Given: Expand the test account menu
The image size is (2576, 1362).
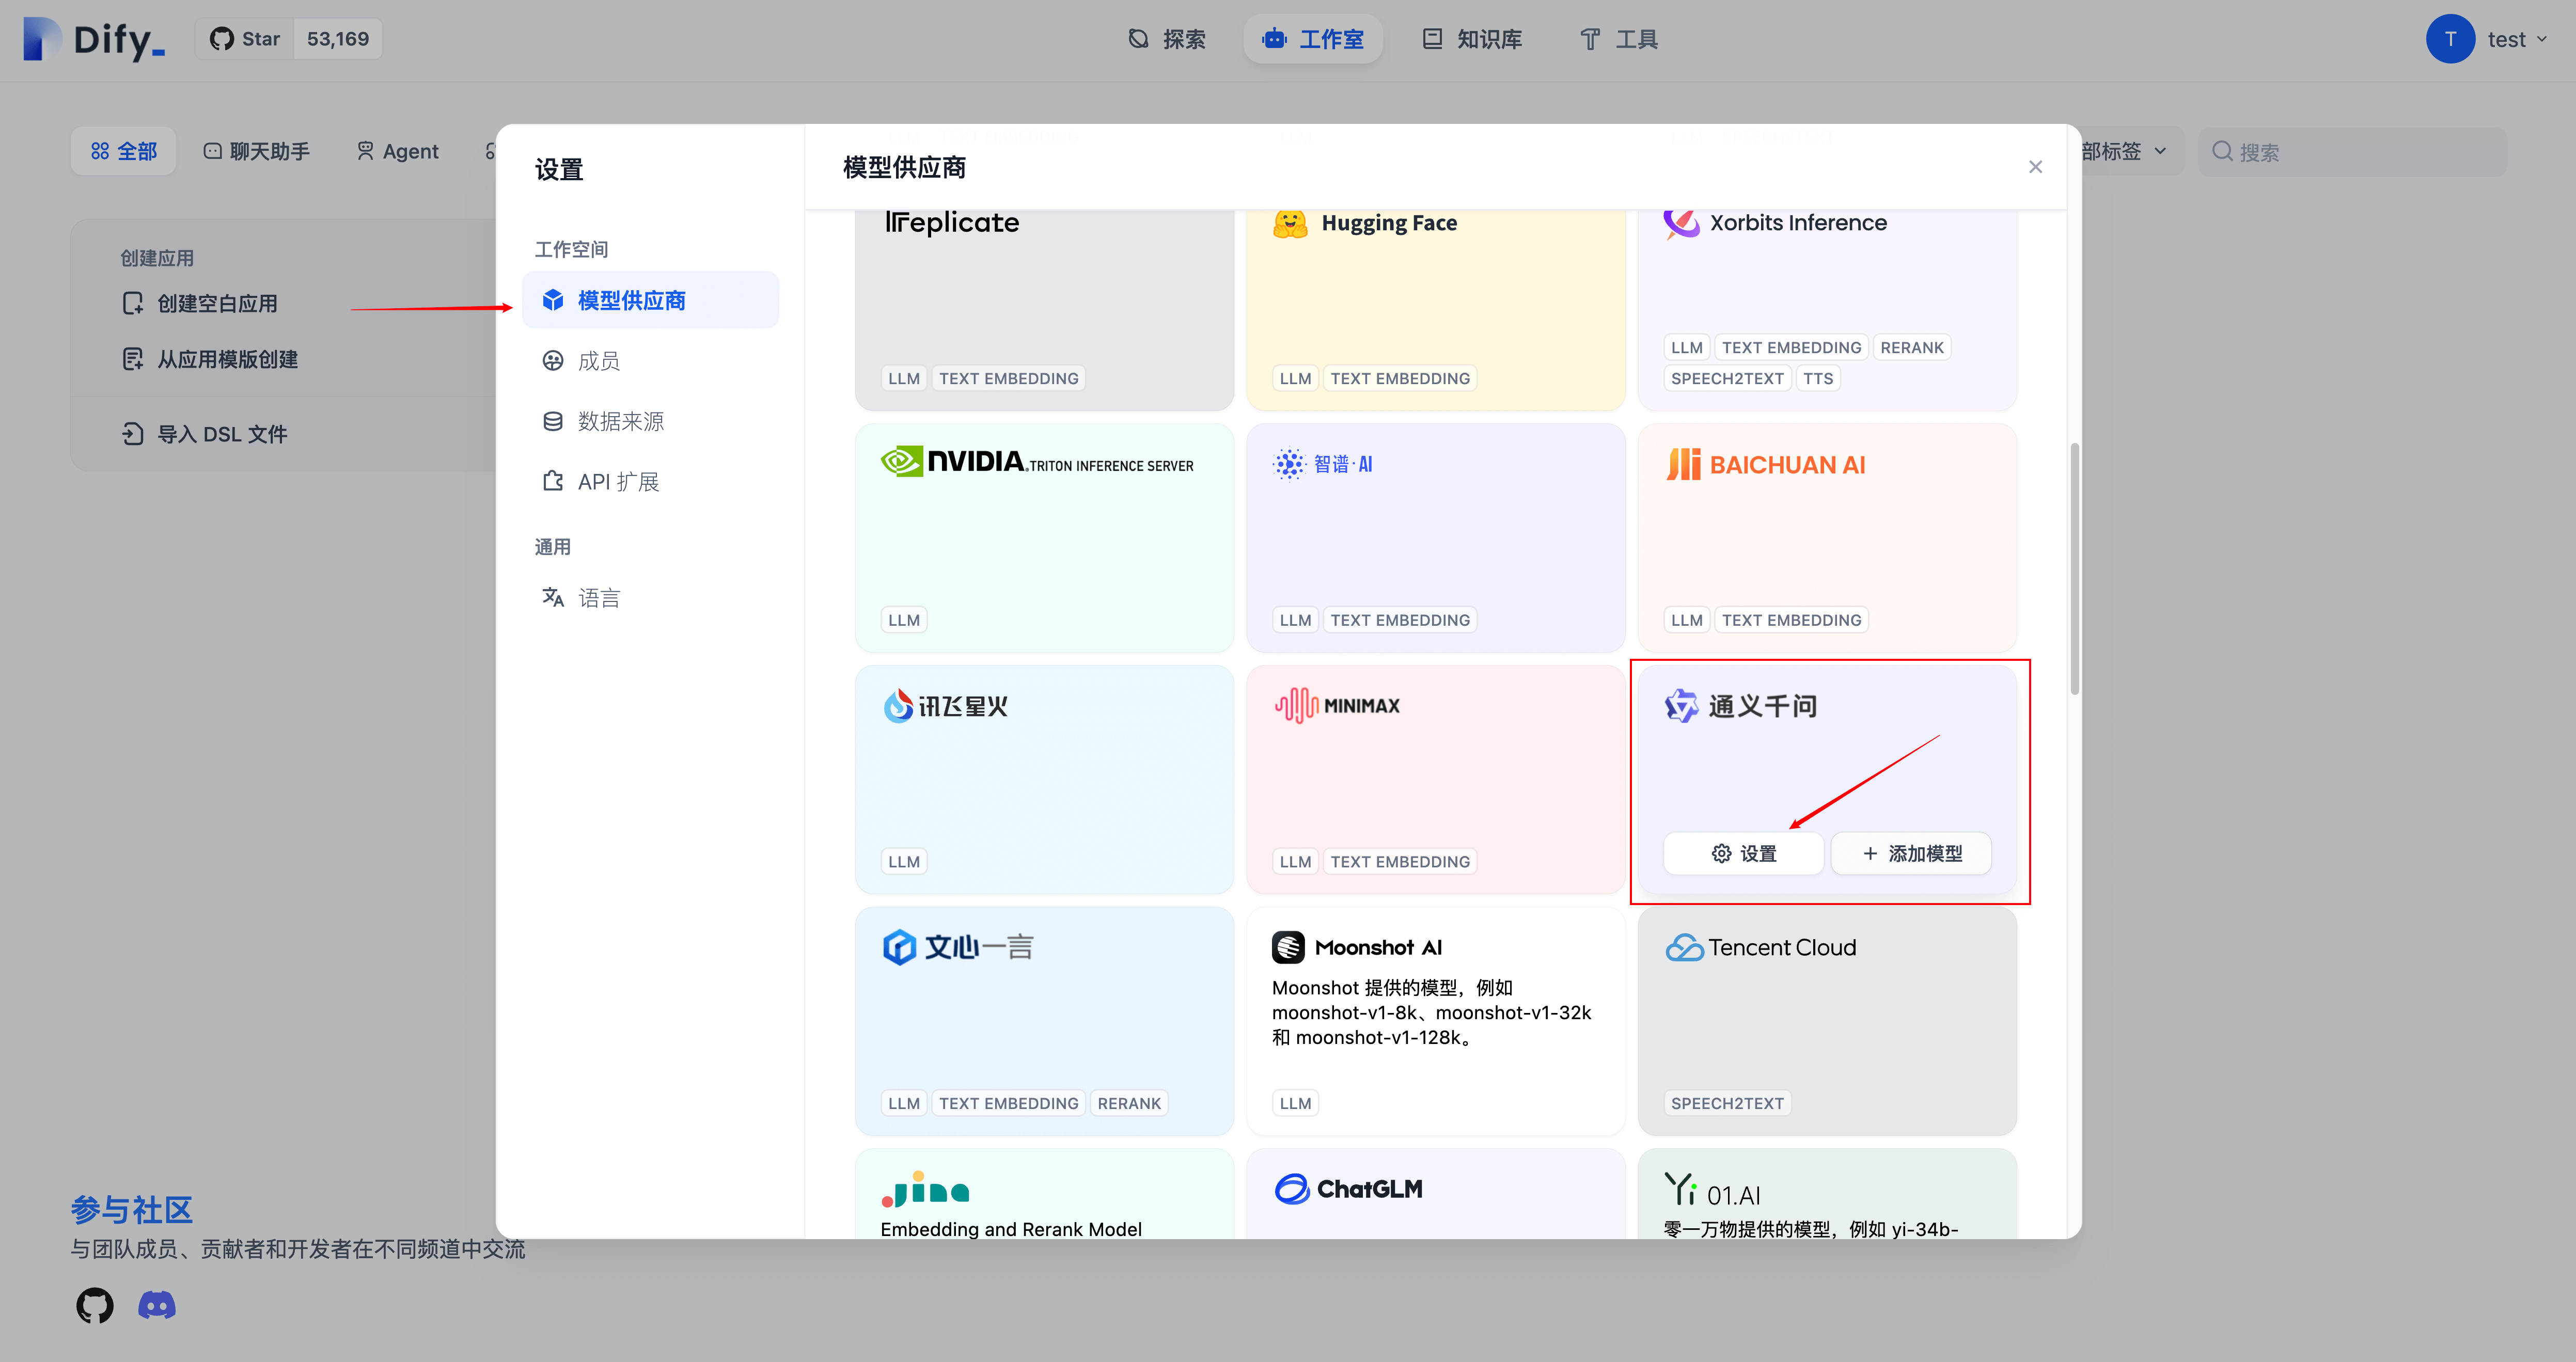Looking at the screenshot, I should point(2517,39).
